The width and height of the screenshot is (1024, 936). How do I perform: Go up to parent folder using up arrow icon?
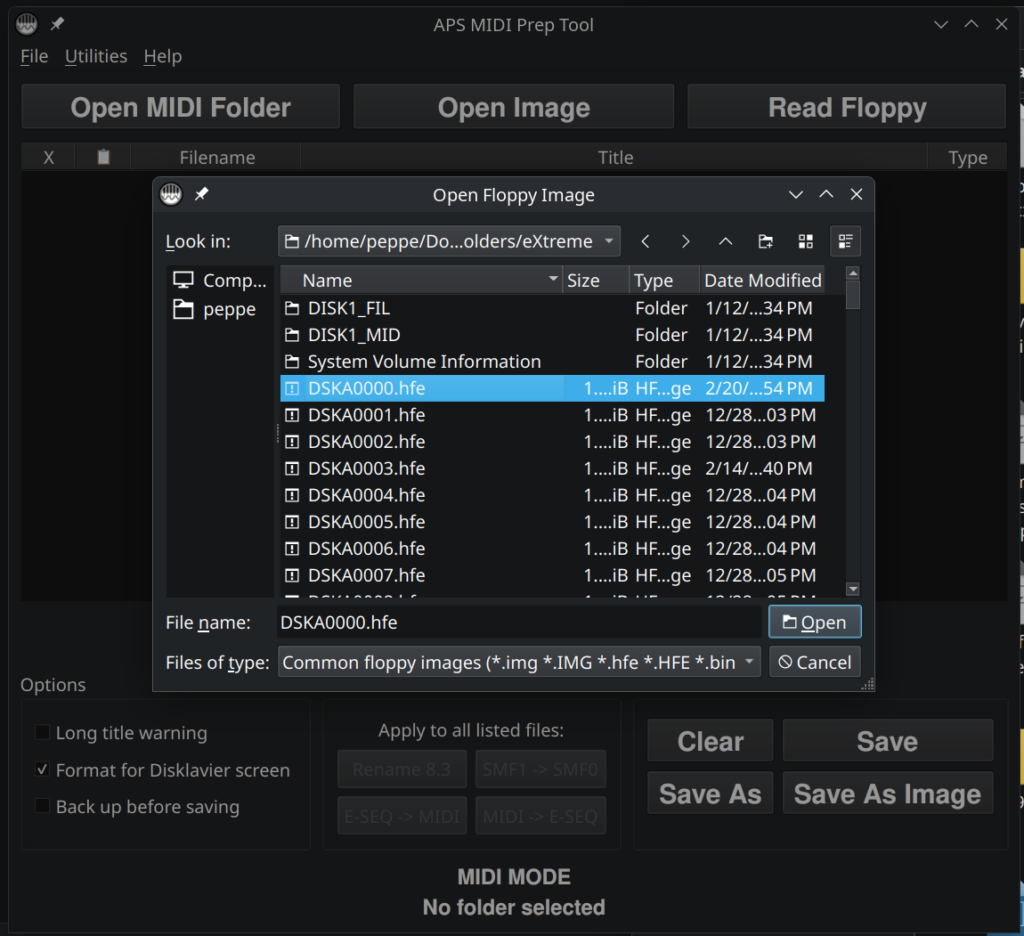point(725,241)
